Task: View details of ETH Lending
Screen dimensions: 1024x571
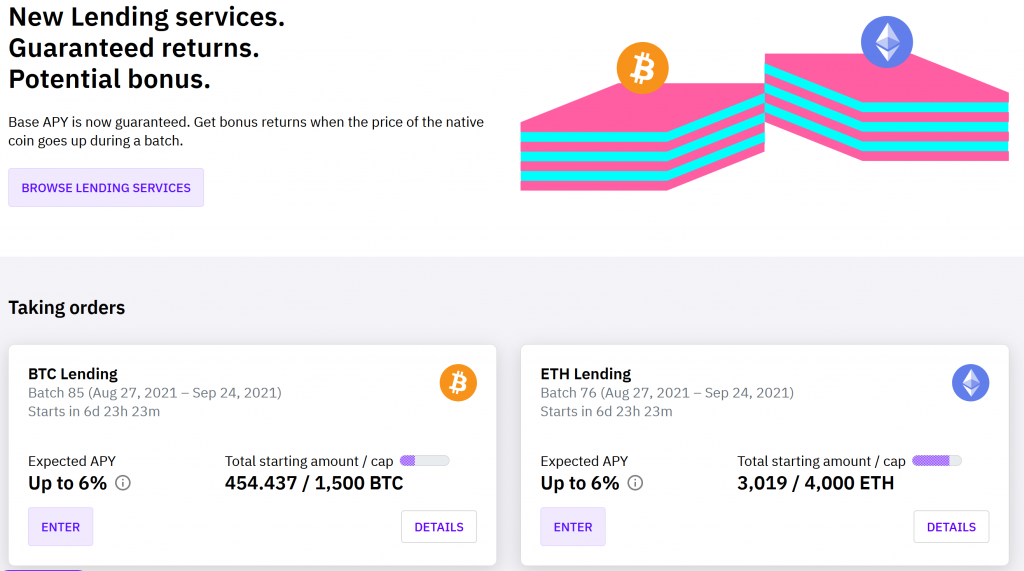Action: click(x=952, y=527)
